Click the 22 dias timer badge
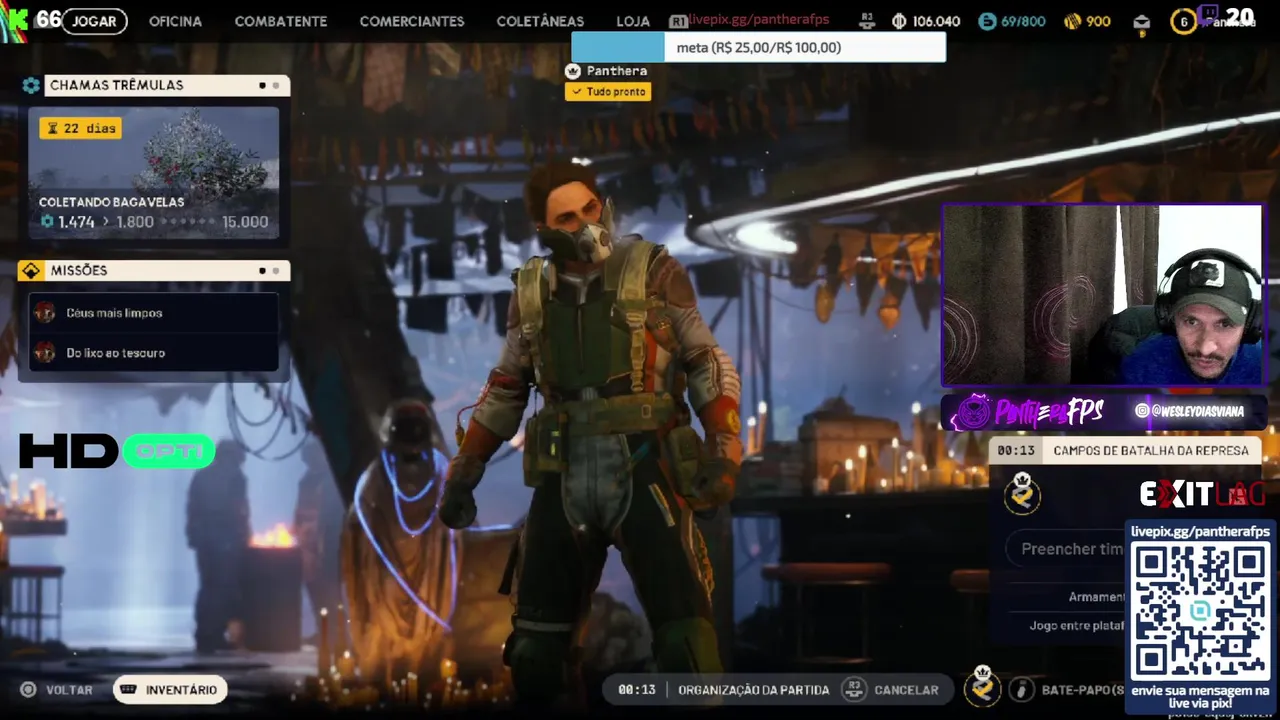Image resolution: width=1280 pixels, height=720 pixels. click(80, 128)
